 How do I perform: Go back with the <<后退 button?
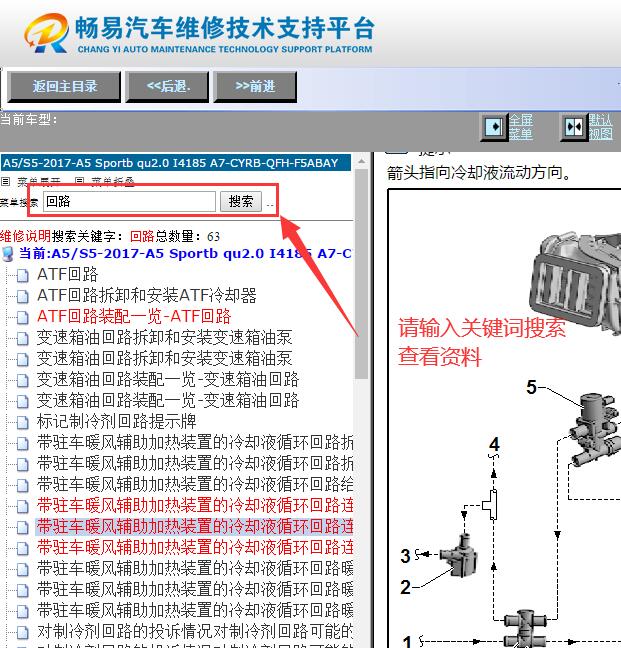click(x=167, y=86)
